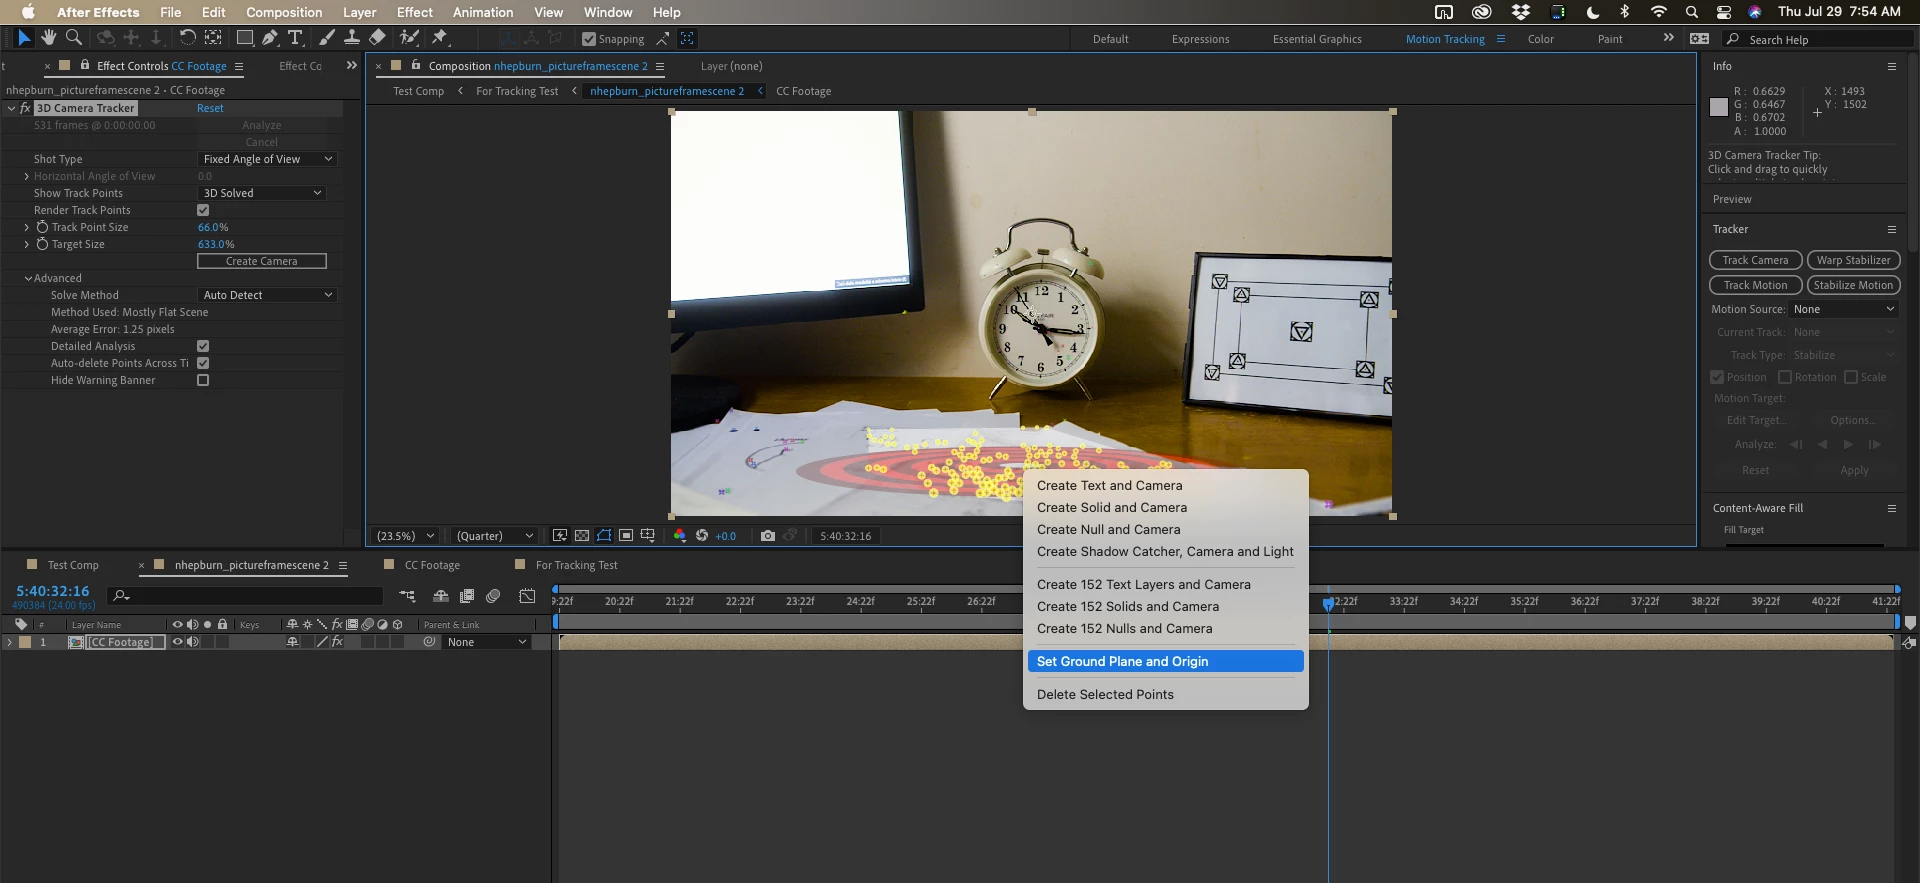Click the Warp Stabilizer button
The height and width of the screenshot is (883, 1920).
point(1853,260)
